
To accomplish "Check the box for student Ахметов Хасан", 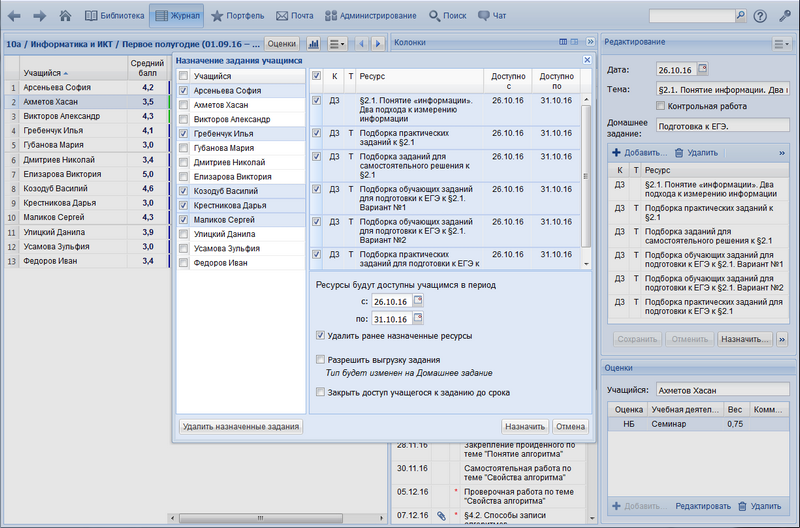I will coord(183,104).
